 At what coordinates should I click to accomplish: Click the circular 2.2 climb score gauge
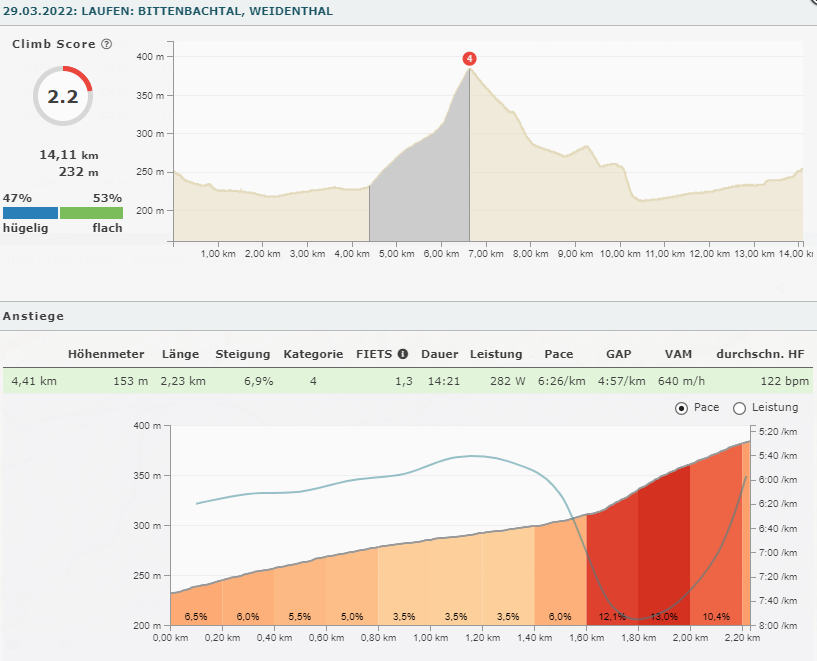tap(63, 96)
